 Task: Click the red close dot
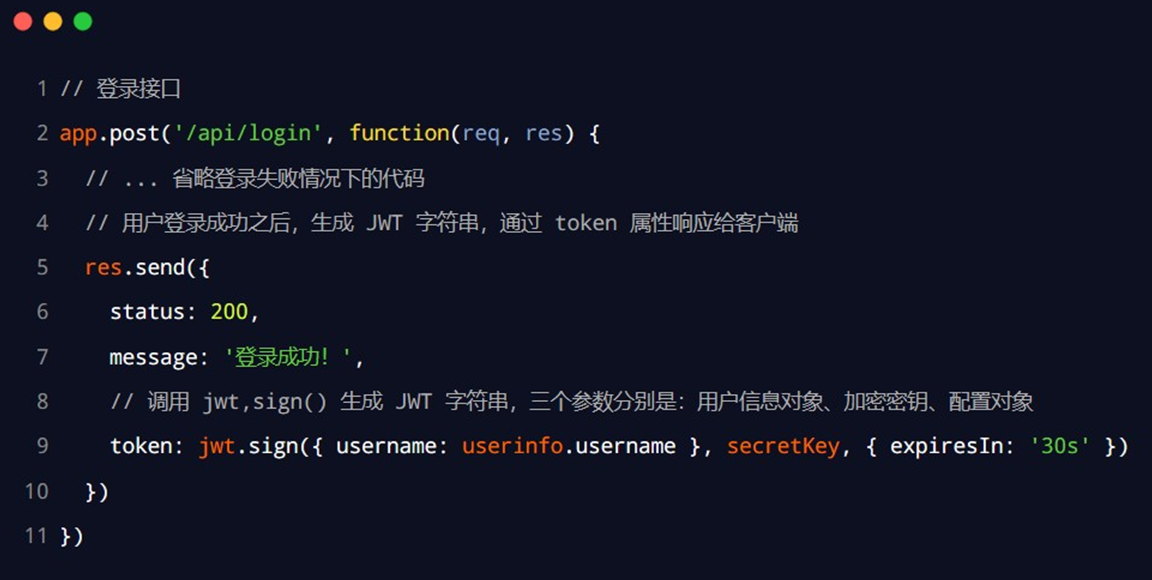point(23,21)
